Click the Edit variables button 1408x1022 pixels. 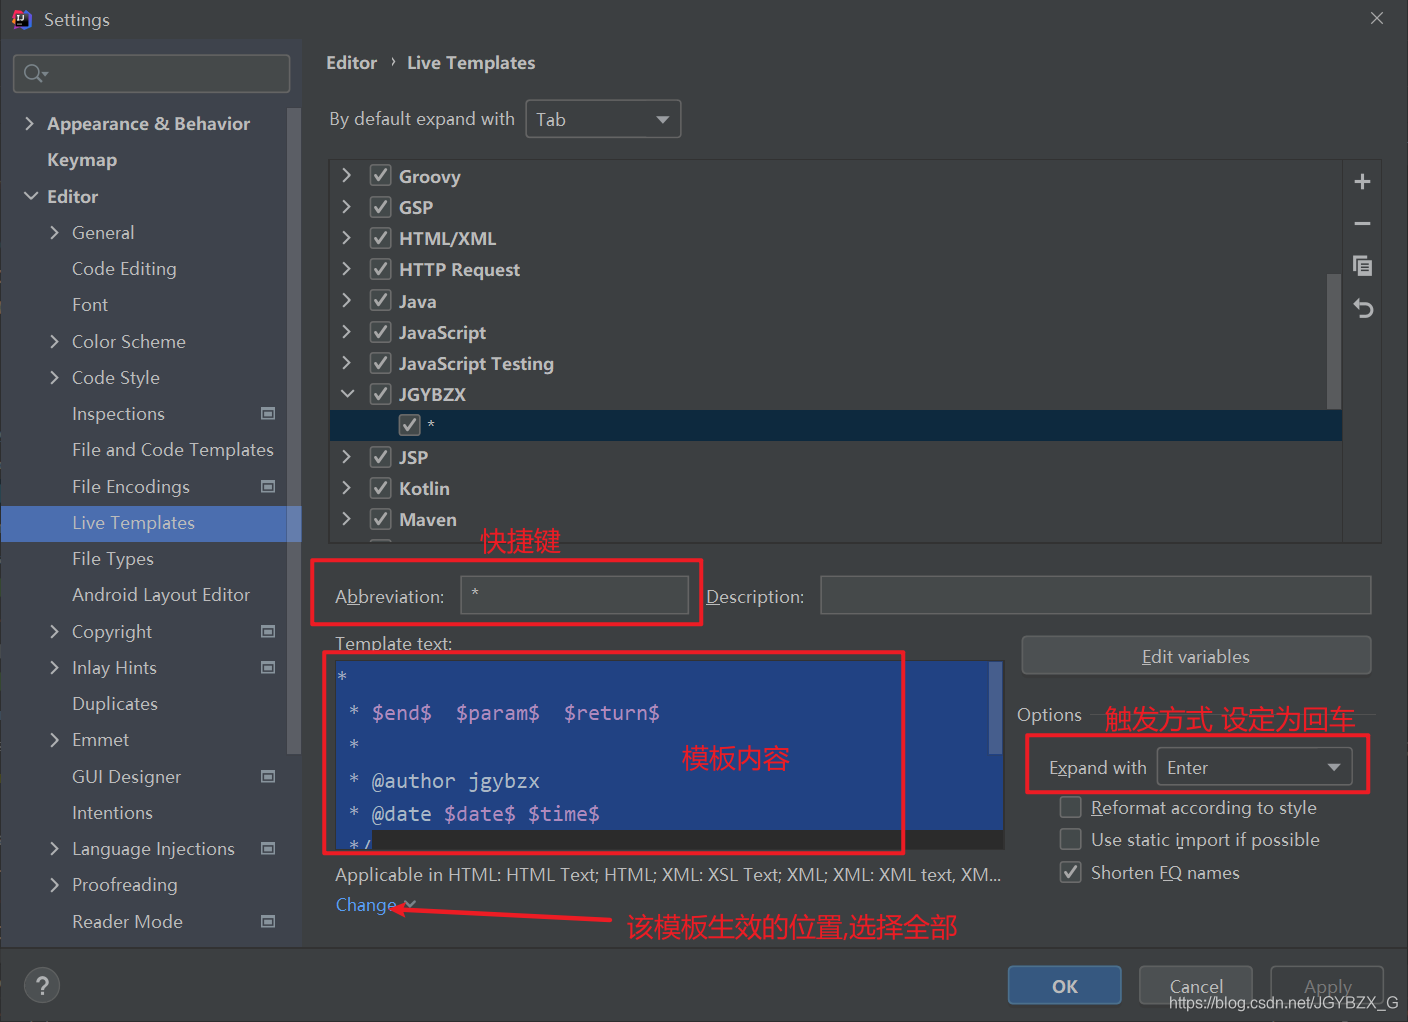(1196, 656)
